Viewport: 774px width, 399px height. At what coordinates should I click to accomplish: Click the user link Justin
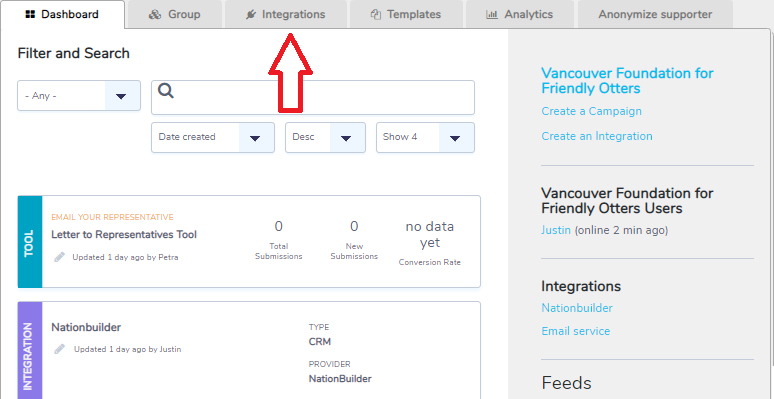(x=556, y=230)
